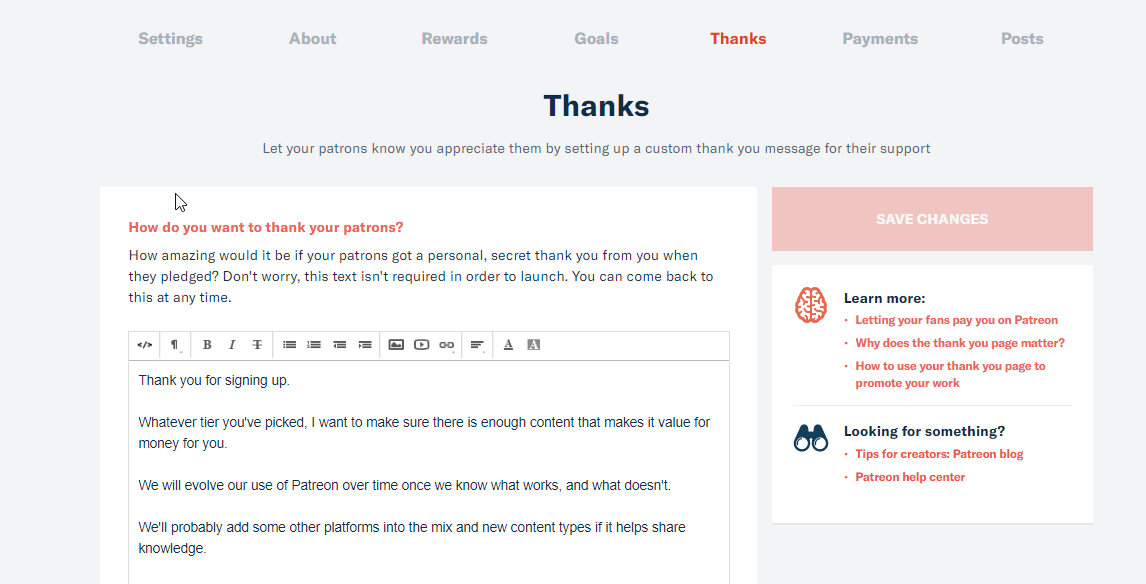Open 'Why does the thank you page matter?' link
Viewport: 1146px width, 584px height.
click(x=960, y=343)
